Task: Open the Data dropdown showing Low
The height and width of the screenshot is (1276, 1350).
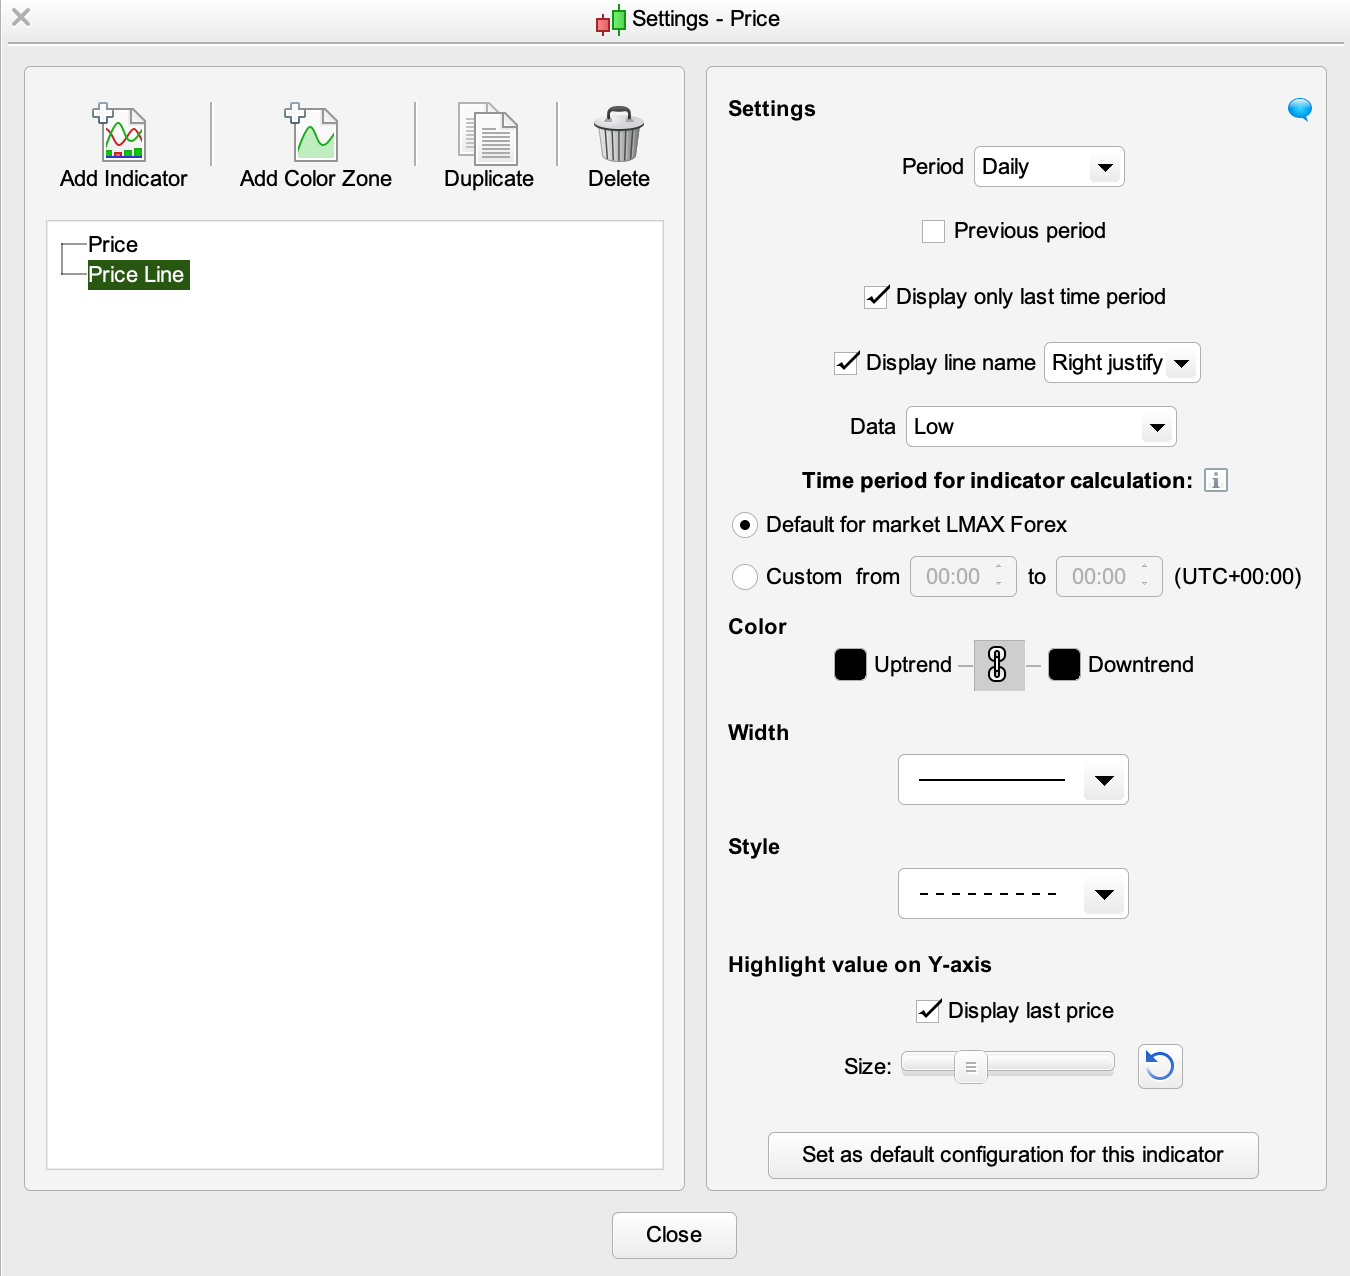Action: pyautogui.click(x=1041, y=427)
